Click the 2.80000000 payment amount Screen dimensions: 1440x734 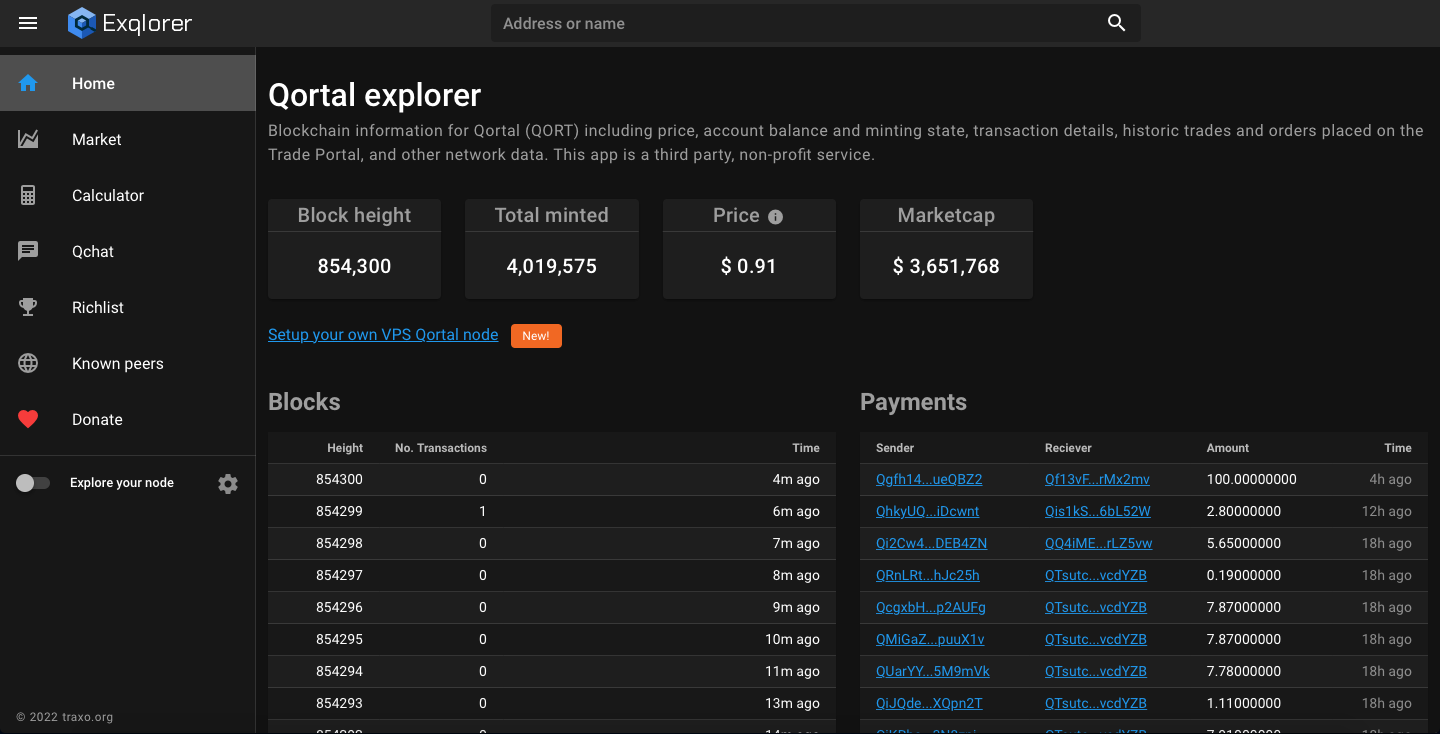coord(1244,511)
